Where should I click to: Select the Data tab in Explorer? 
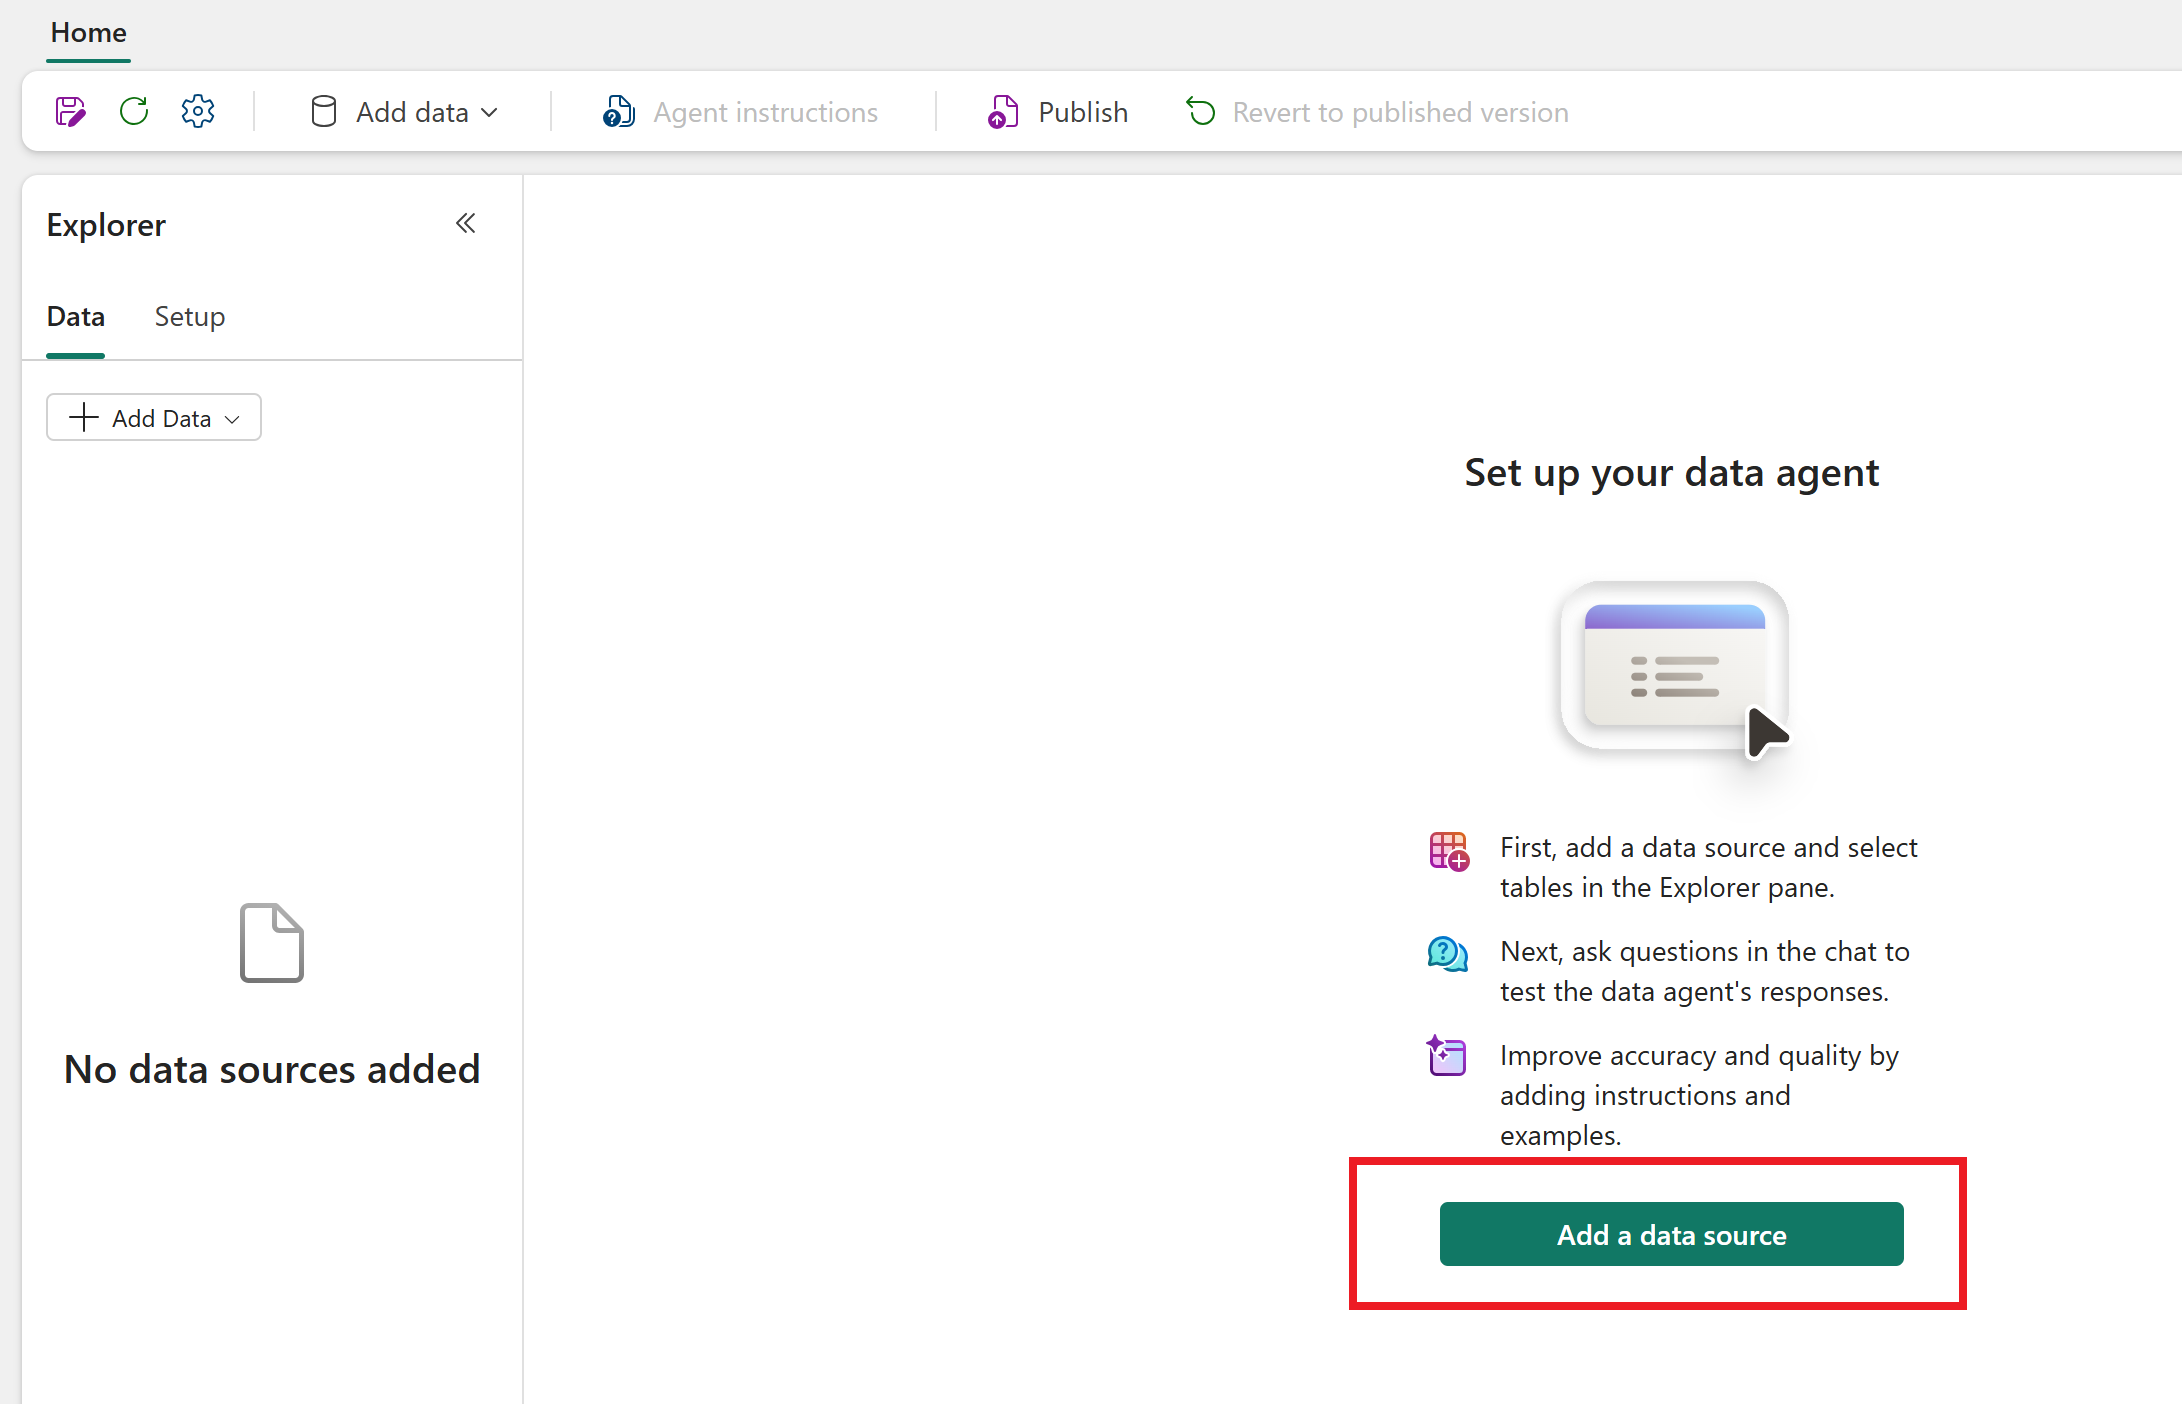(x=75, y=316)
